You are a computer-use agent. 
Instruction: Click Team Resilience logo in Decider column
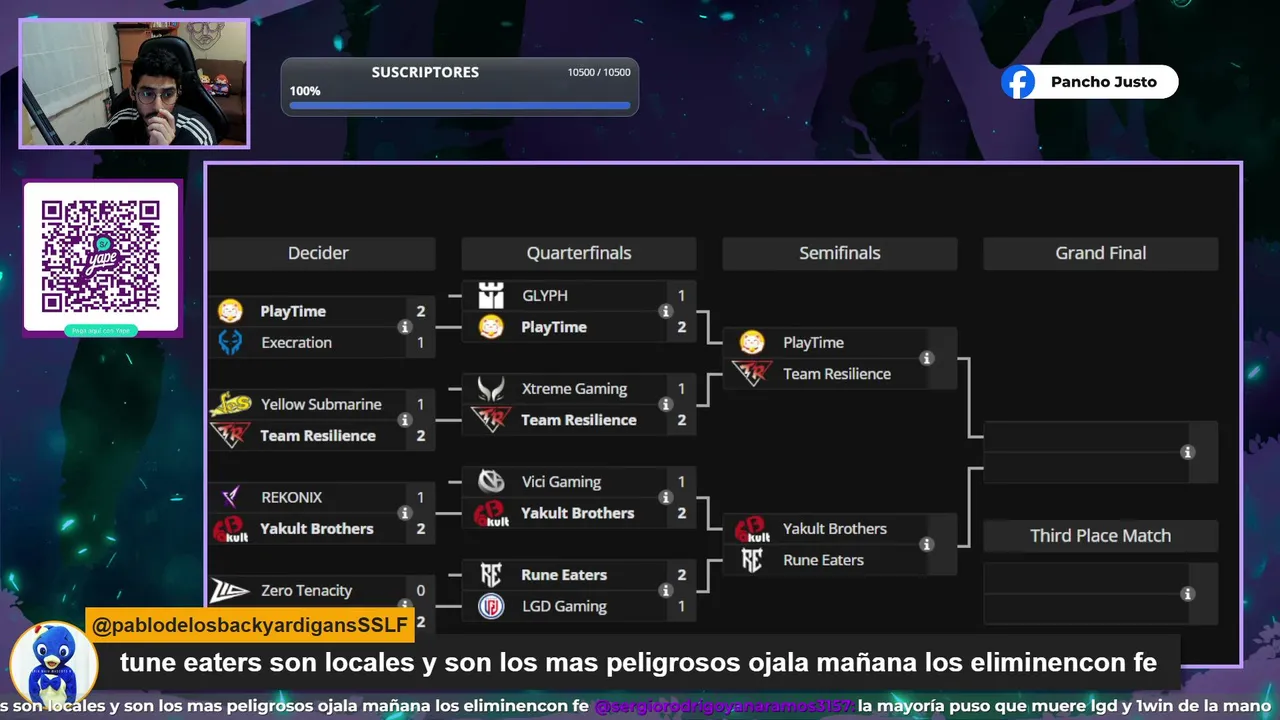click(229, 435)
